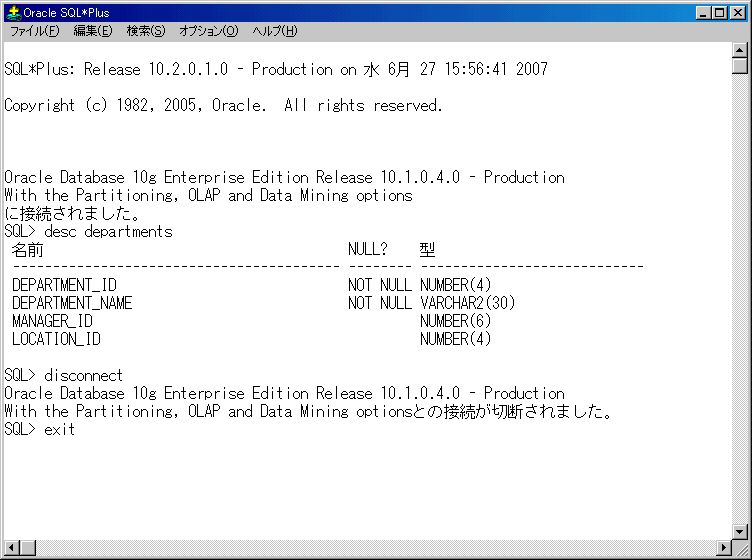Click the Copyright notice line
The height and width of the screenshot is (560, 752).
[223, 105]
